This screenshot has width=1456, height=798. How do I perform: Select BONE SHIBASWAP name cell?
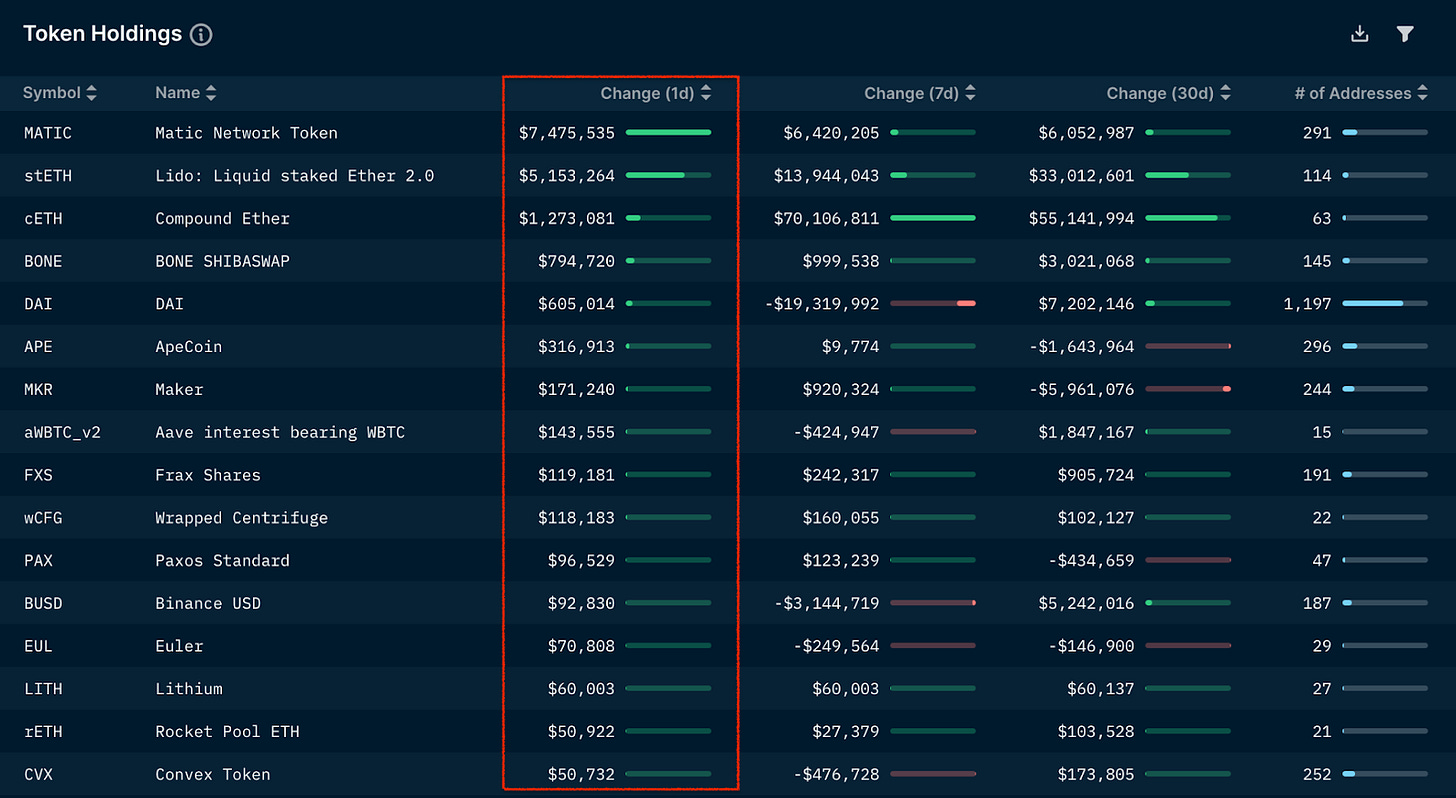tap(223, 261)
